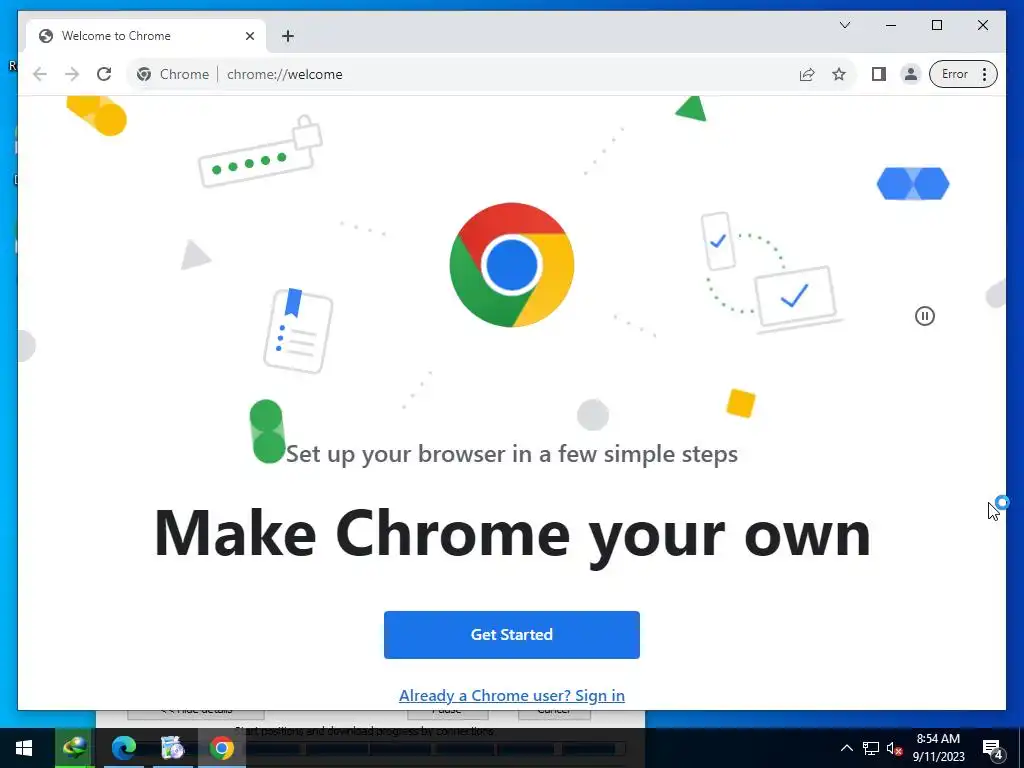This screenshot has height=768, width=1024.
Task: Go forward to the next page
Action: pos(72,74)
